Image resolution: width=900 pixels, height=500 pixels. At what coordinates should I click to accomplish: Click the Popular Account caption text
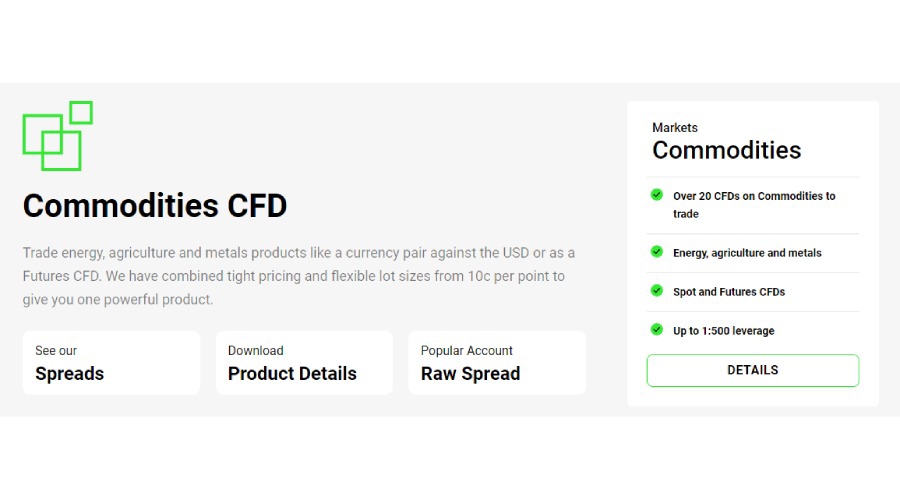coord(467,351)
